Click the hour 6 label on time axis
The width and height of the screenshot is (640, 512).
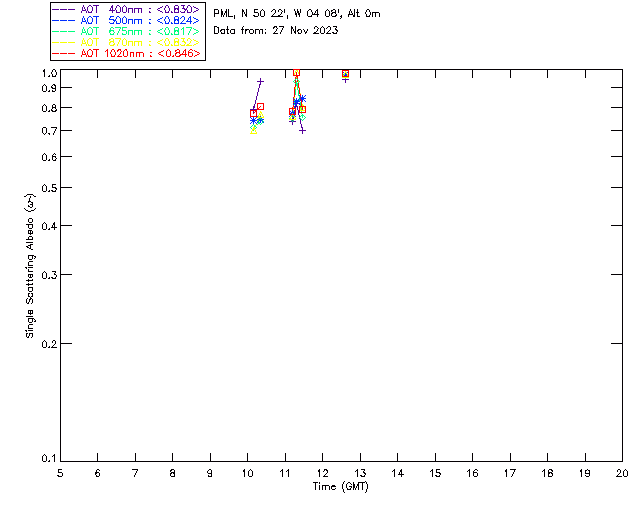[98, 473]
